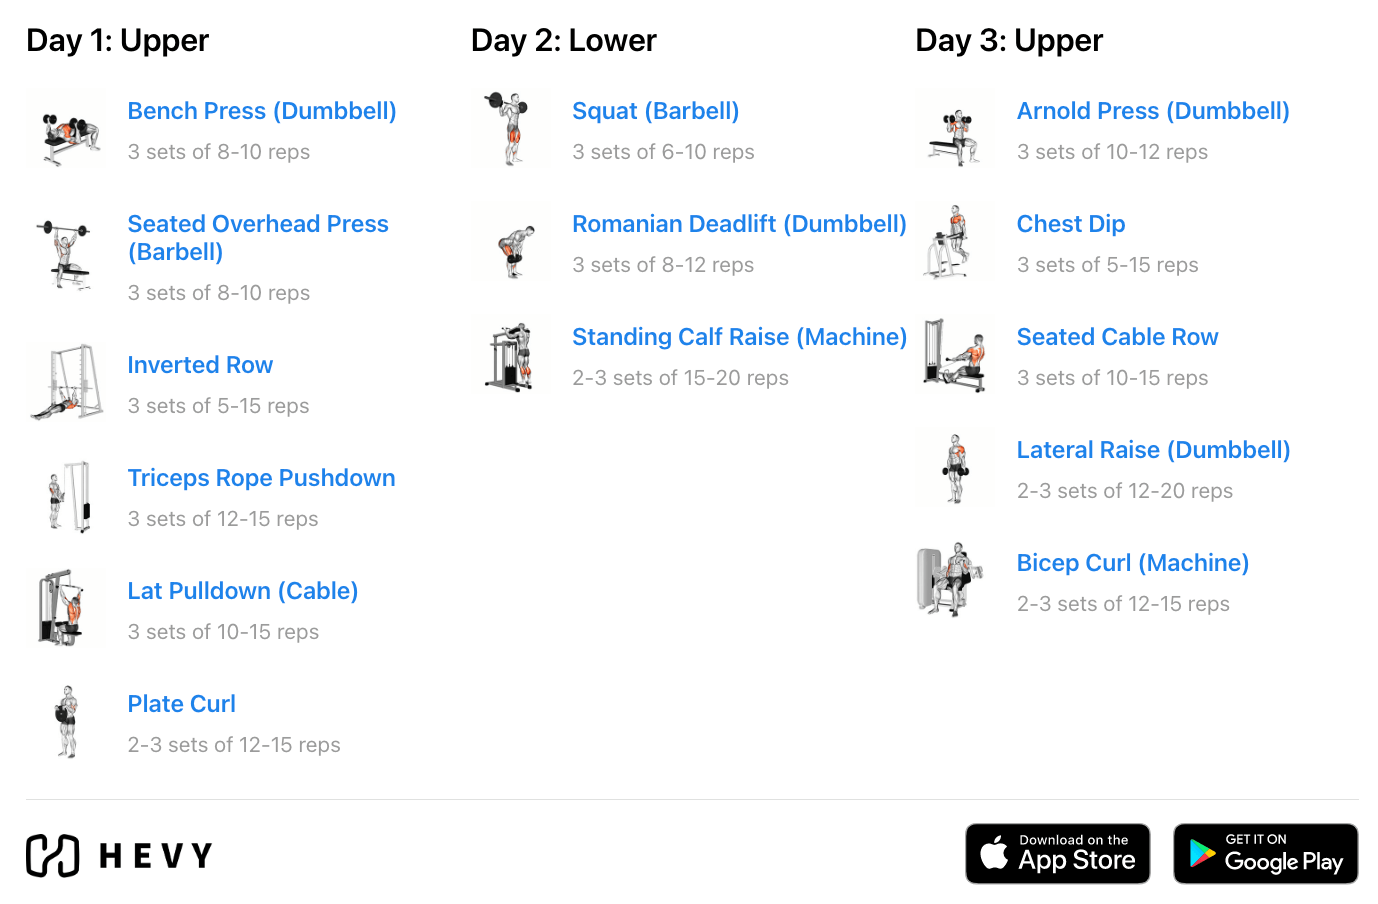Open the Triceps Rope Pushdown link
The width and height of the screenshot is (1378, 904).
pos(261,477)
